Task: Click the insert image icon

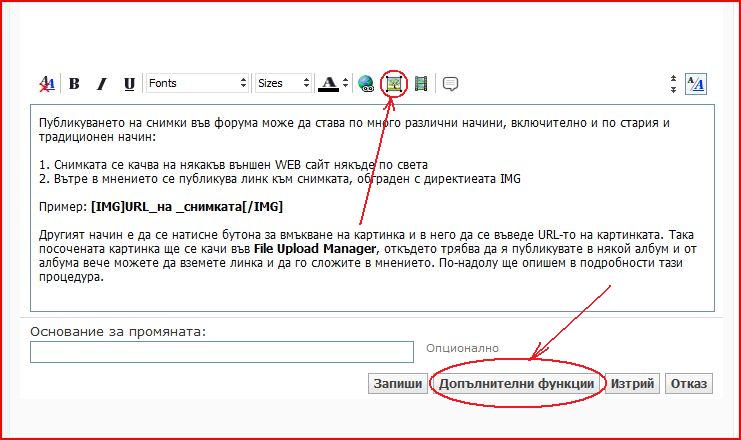Action: (x=394, y=84)
